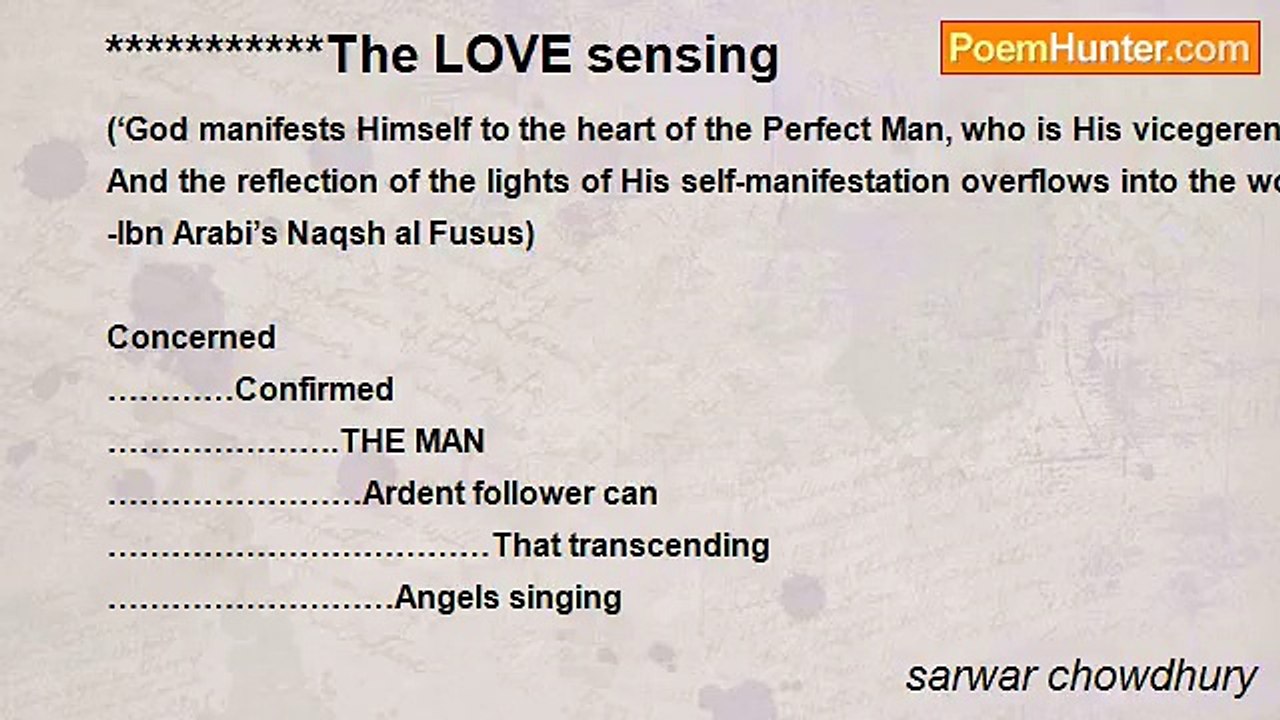Image resolution: width=1280 pixels, height=720 pixels.
Task: Click the word Concerned
Action: click(x=191, y=337)
